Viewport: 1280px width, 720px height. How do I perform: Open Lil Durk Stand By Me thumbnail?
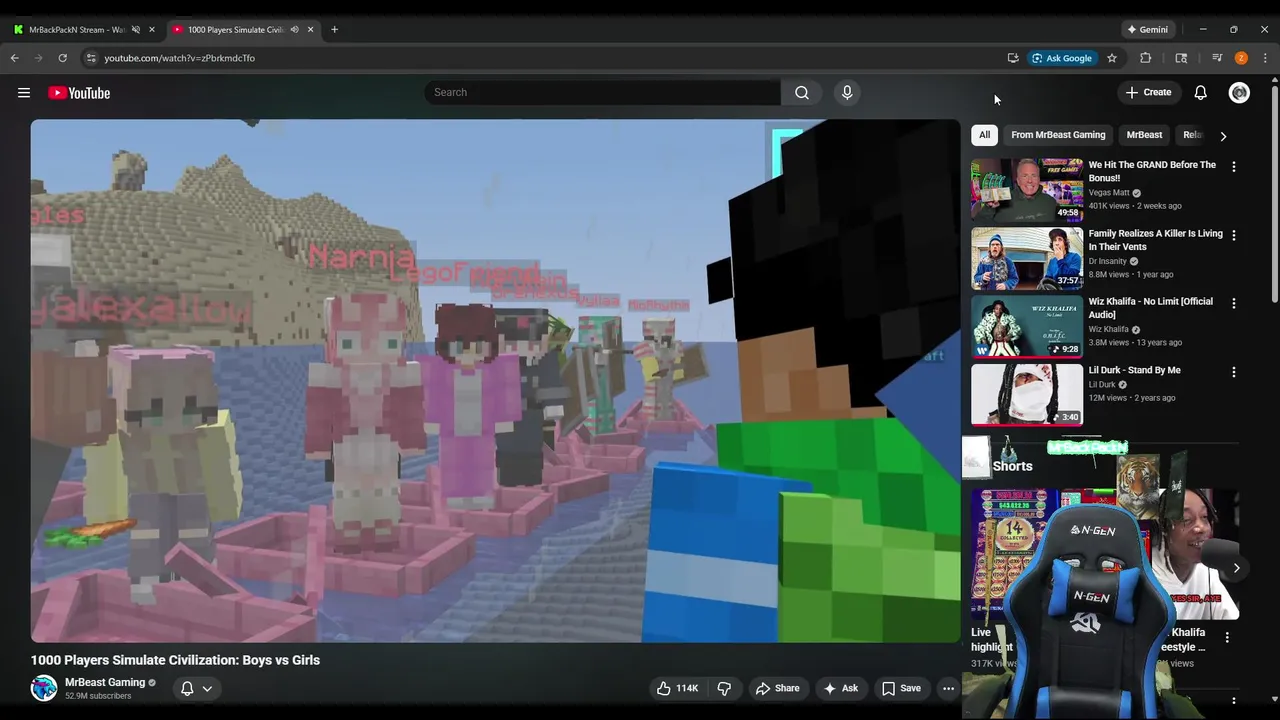(1027, 394)
